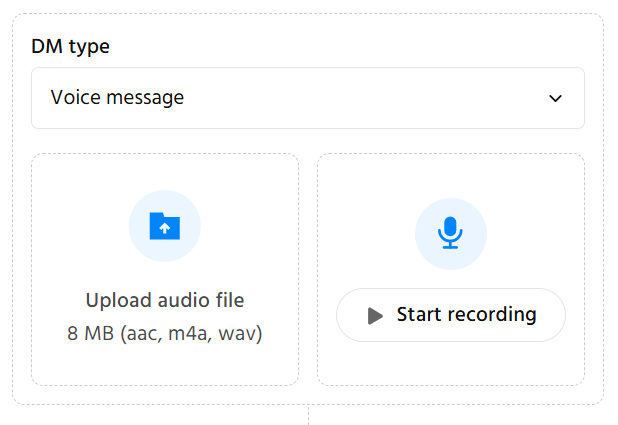Viewport: 618px width, 425px height.
Task: Click the up arrow inside the folder icon
Action: (165, 229)
